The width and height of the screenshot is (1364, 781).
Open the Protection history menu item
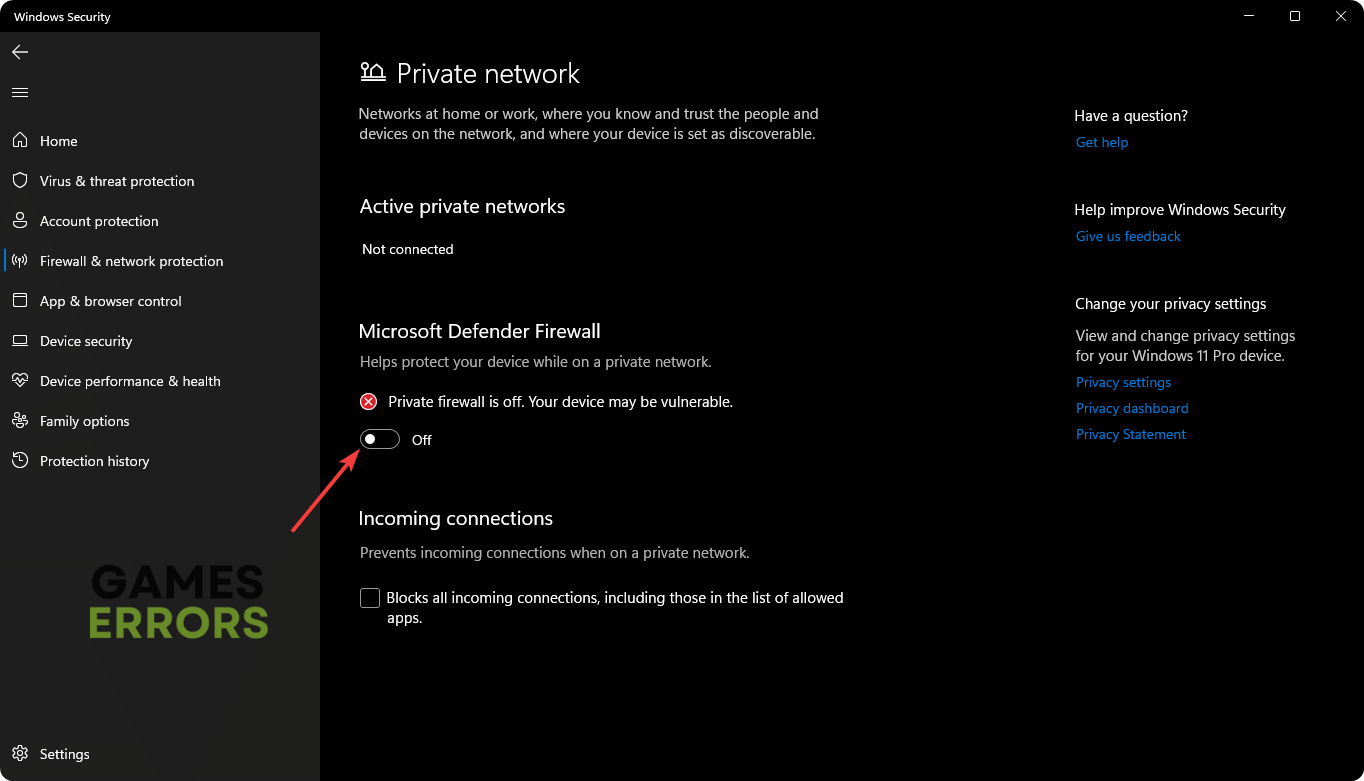click(94, 461)
